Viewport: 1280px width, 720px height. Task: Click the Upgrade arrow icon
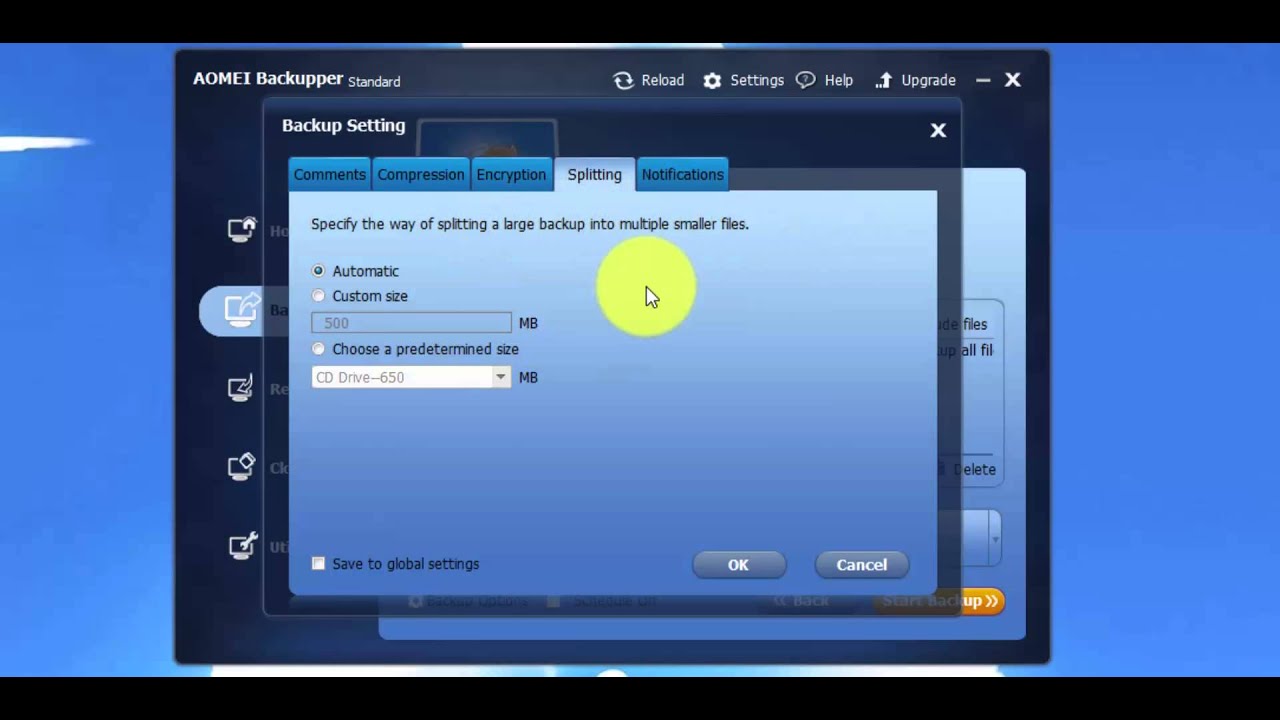(883, 81)
